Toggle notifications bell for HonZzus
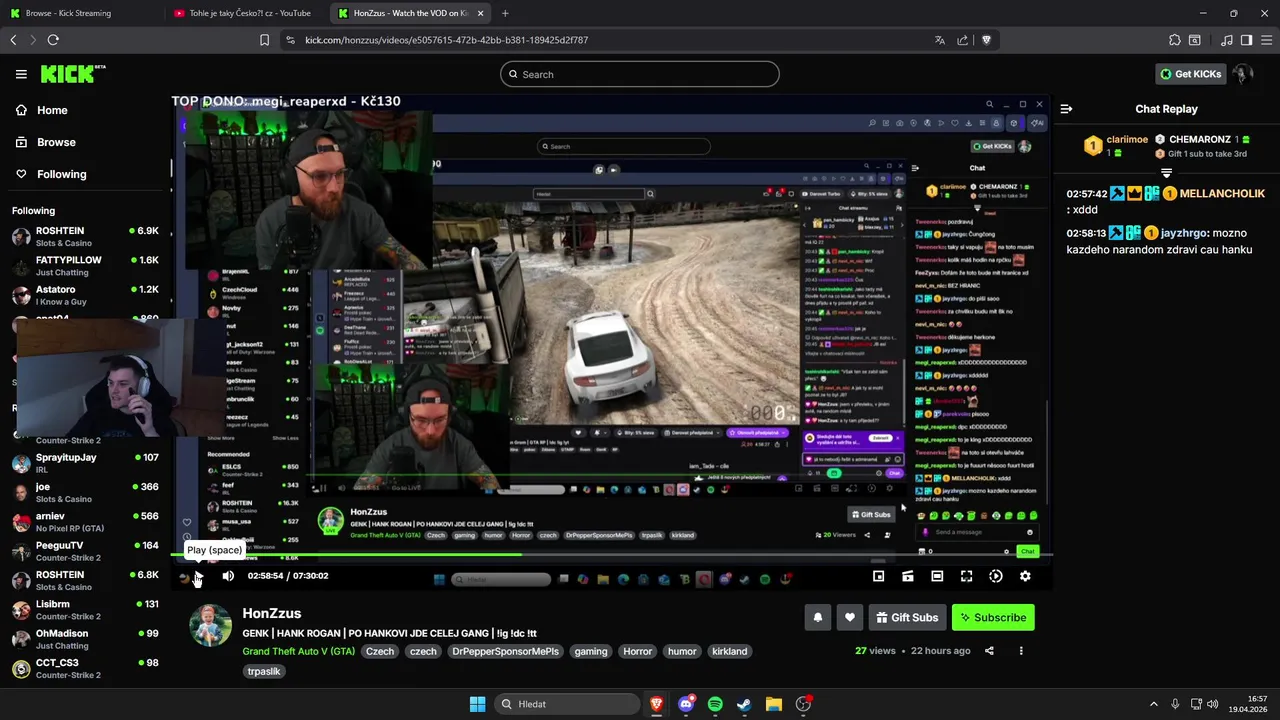 (817, 618)
